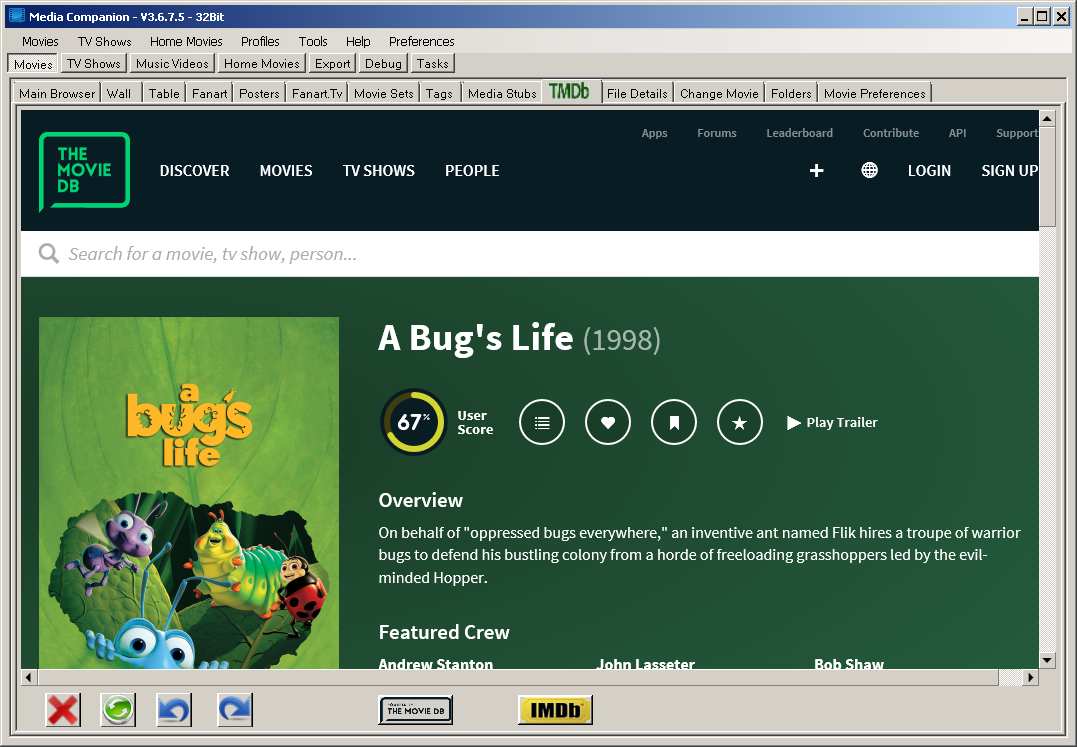Open the Preferences menu
This screenshot has height=747, width=1077.
[422, 41]
